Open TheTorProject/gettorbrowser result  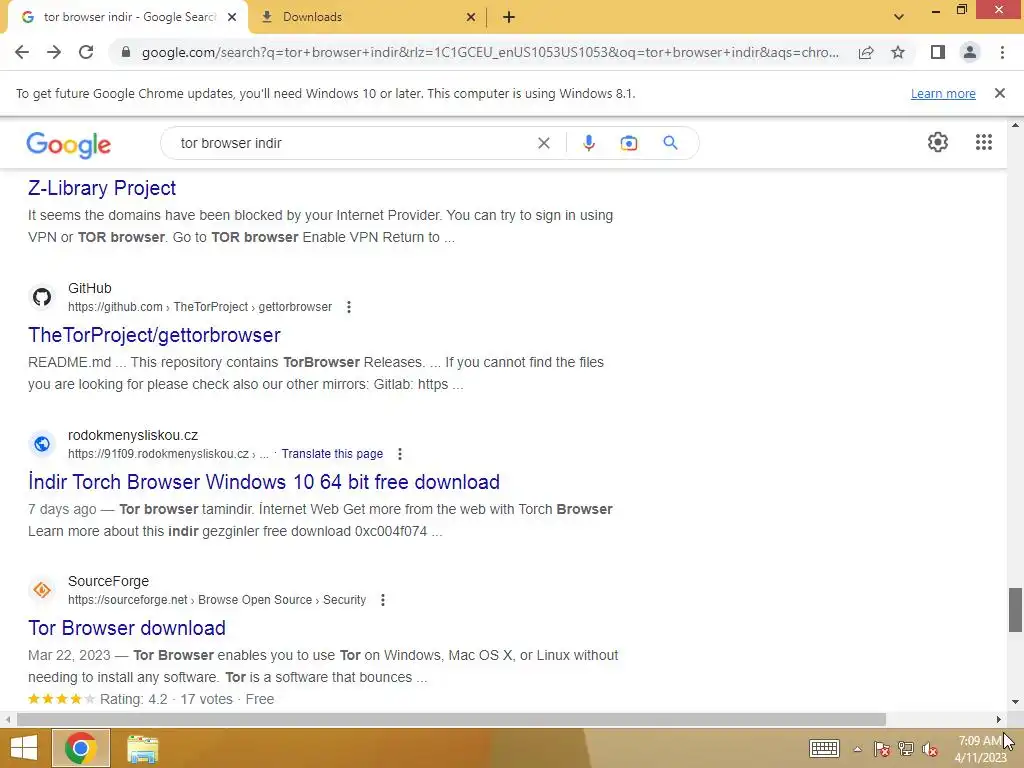[x=154, y=335]
